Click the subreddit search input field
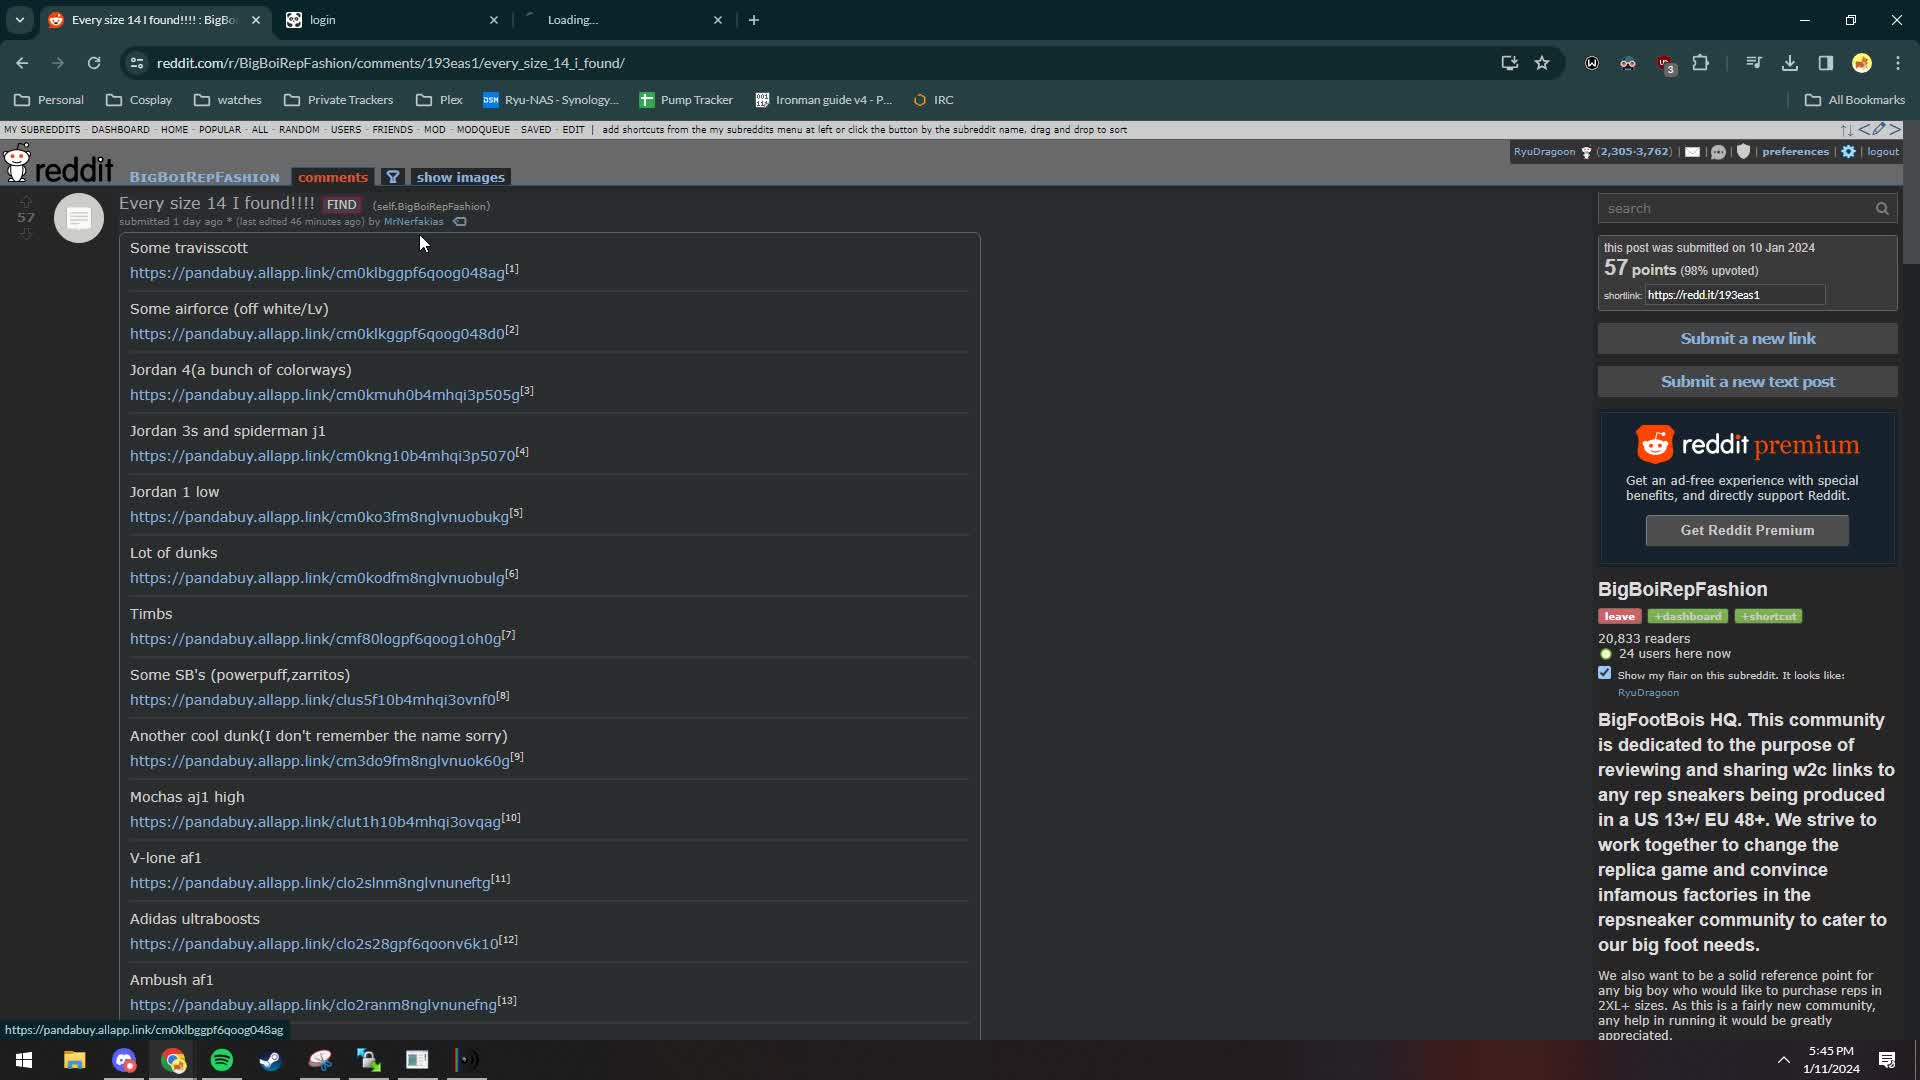 click(x=1735, y=209)
